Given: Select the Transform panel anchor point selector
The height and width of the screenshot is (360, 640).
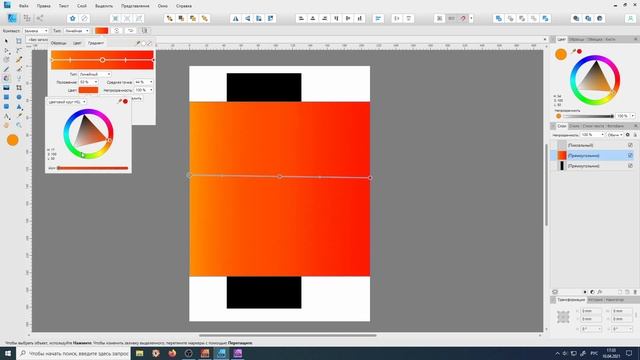Looking at the screenshot, I should pyautogui.click(x=563, y=317).
